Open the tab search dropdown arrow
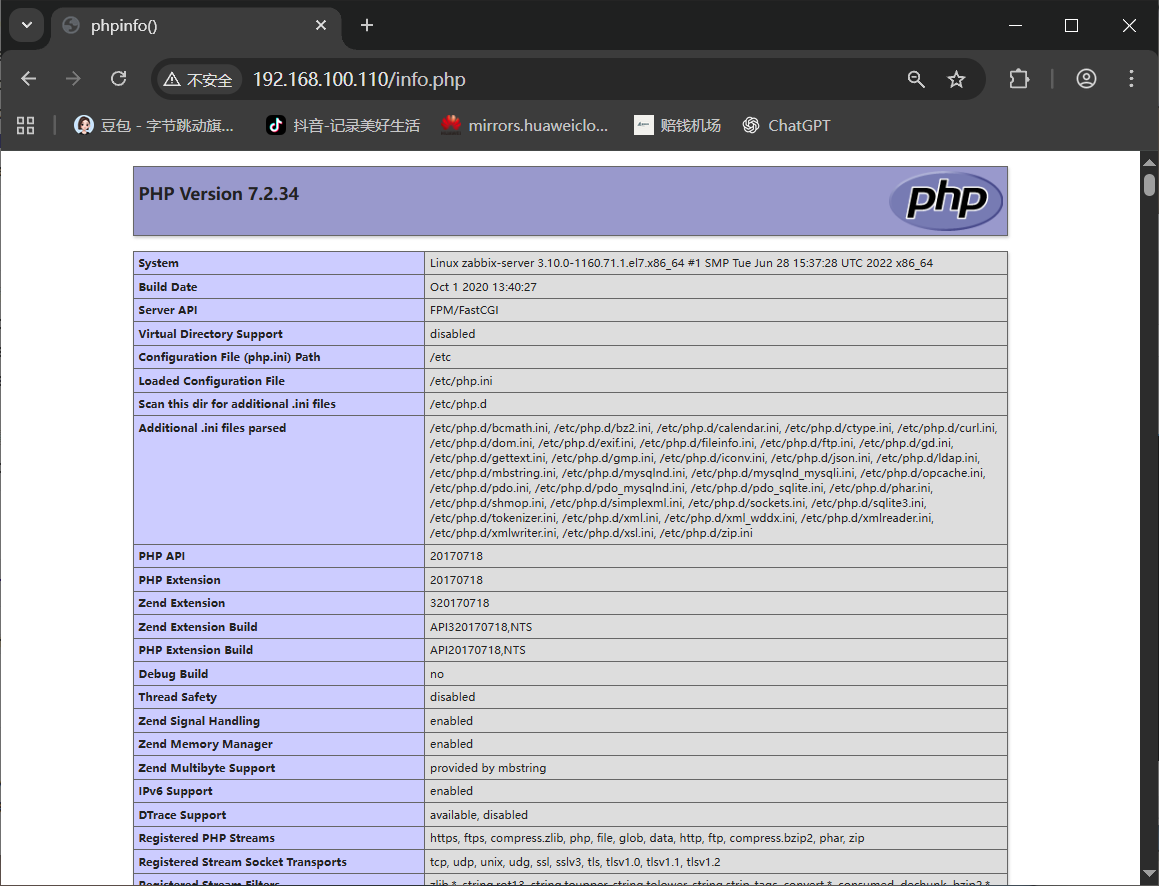Screen dimensions: 1159x886 (27, 25)
